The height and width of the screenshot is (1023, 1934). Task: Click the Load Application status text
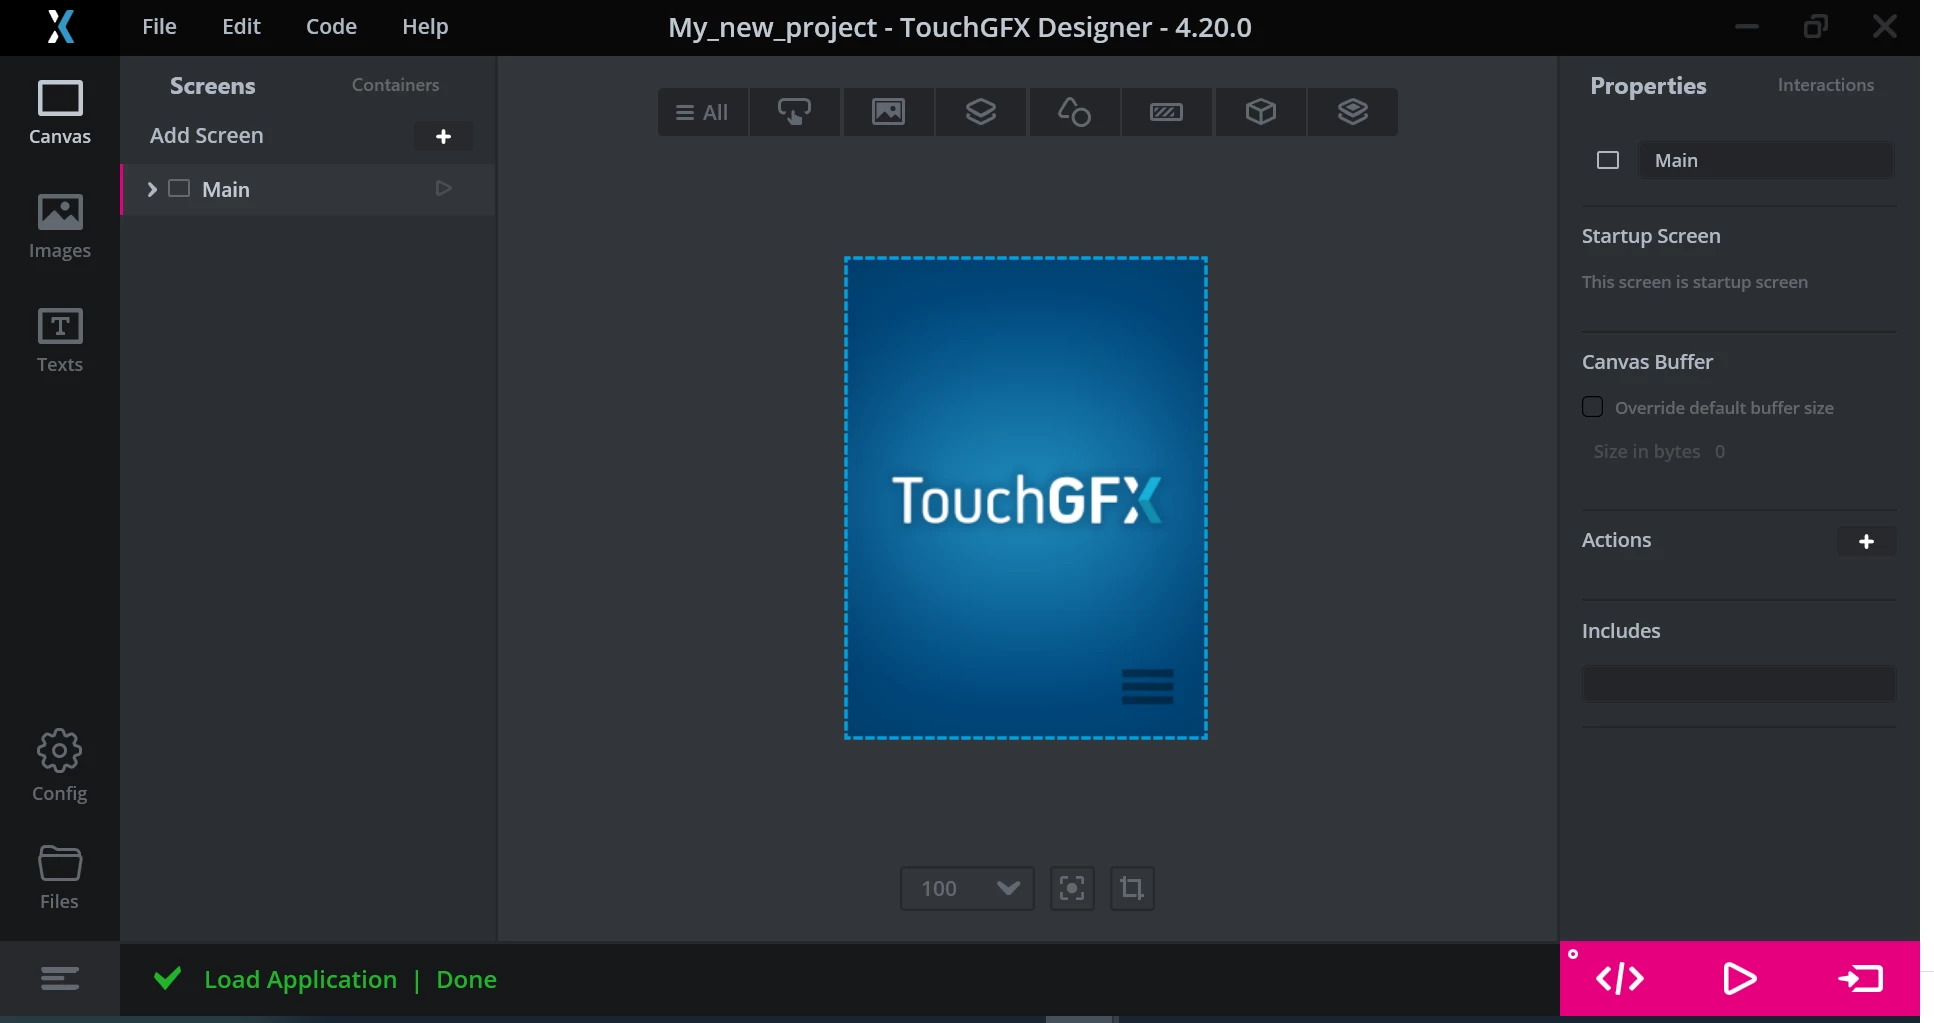click(300, 979)
